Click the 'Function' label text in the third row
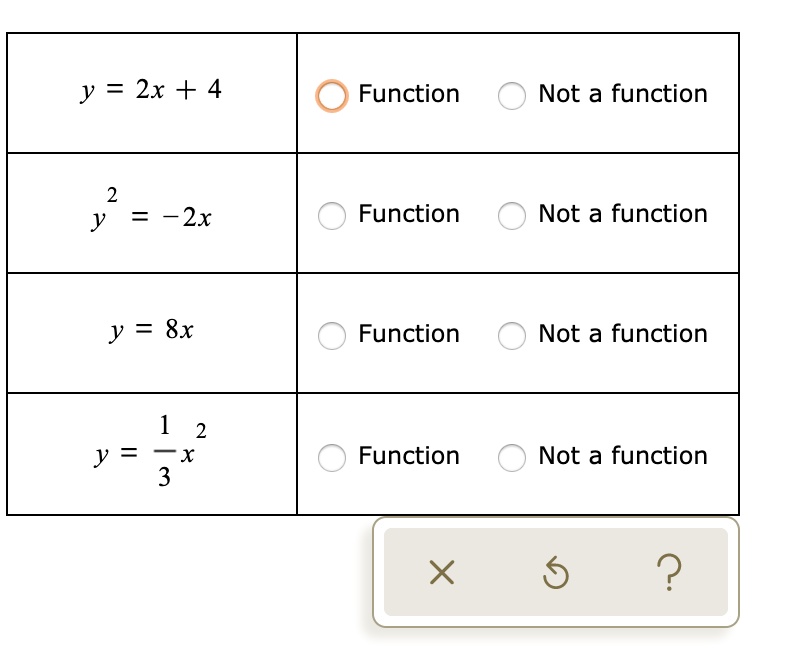Image resolution: width=788 pixels, height=648 pixels. (x=409, y=334)
